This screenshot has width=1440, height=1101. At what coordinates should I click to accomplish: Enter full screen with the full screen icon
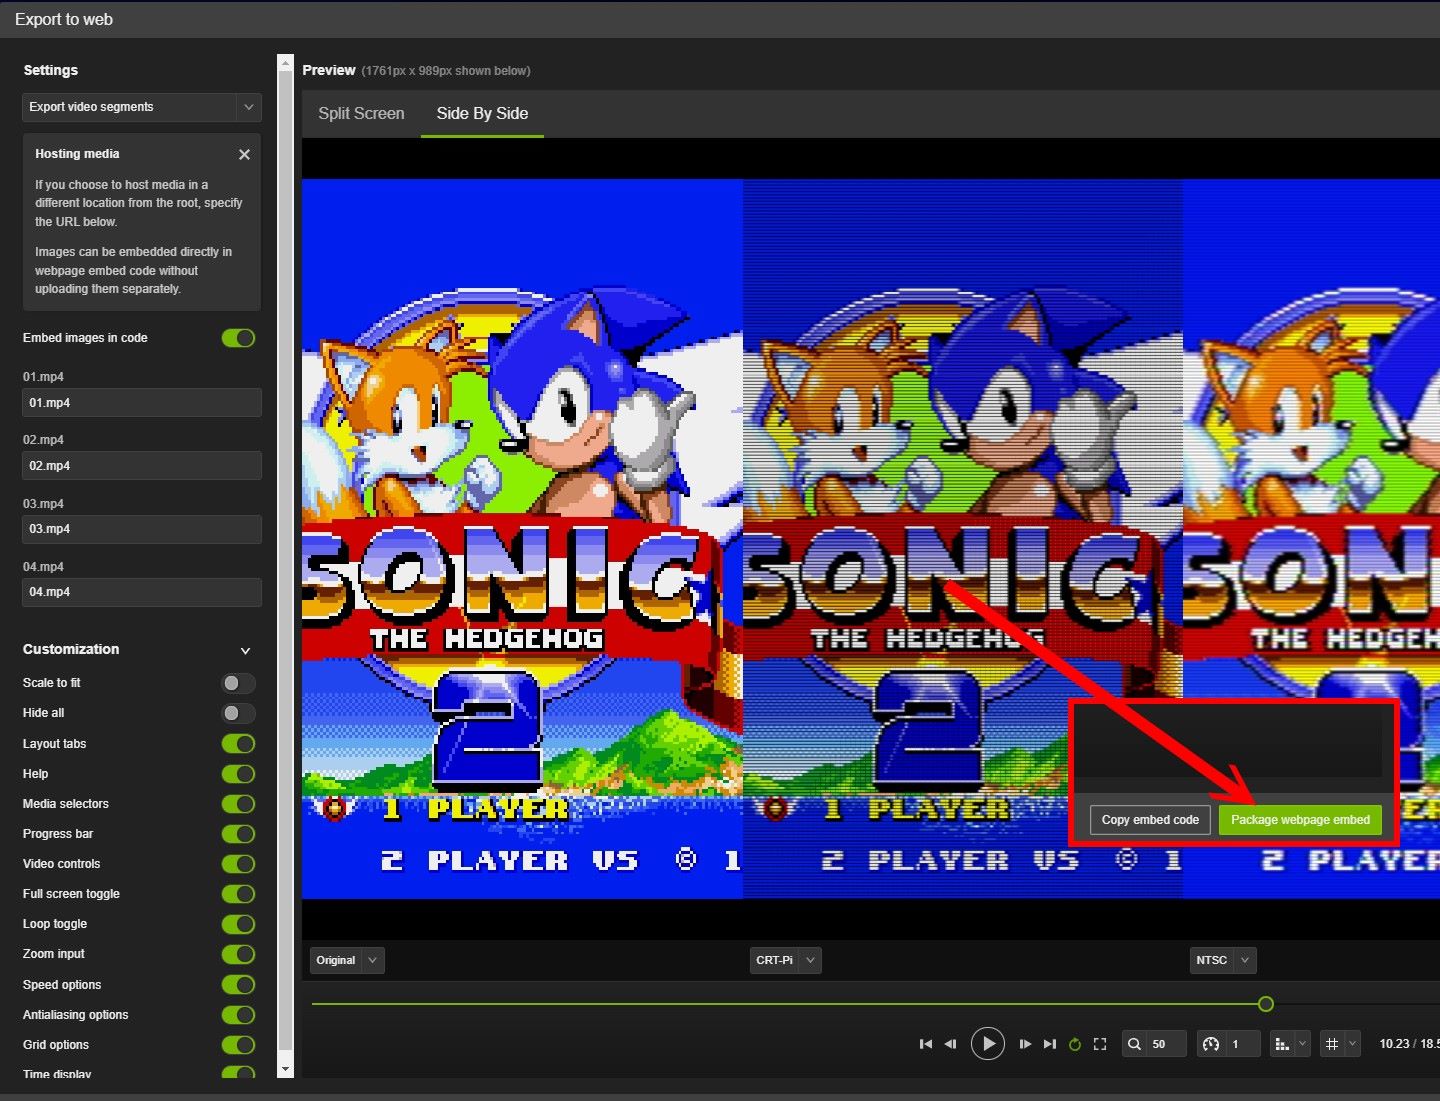pos(1100,1044)
